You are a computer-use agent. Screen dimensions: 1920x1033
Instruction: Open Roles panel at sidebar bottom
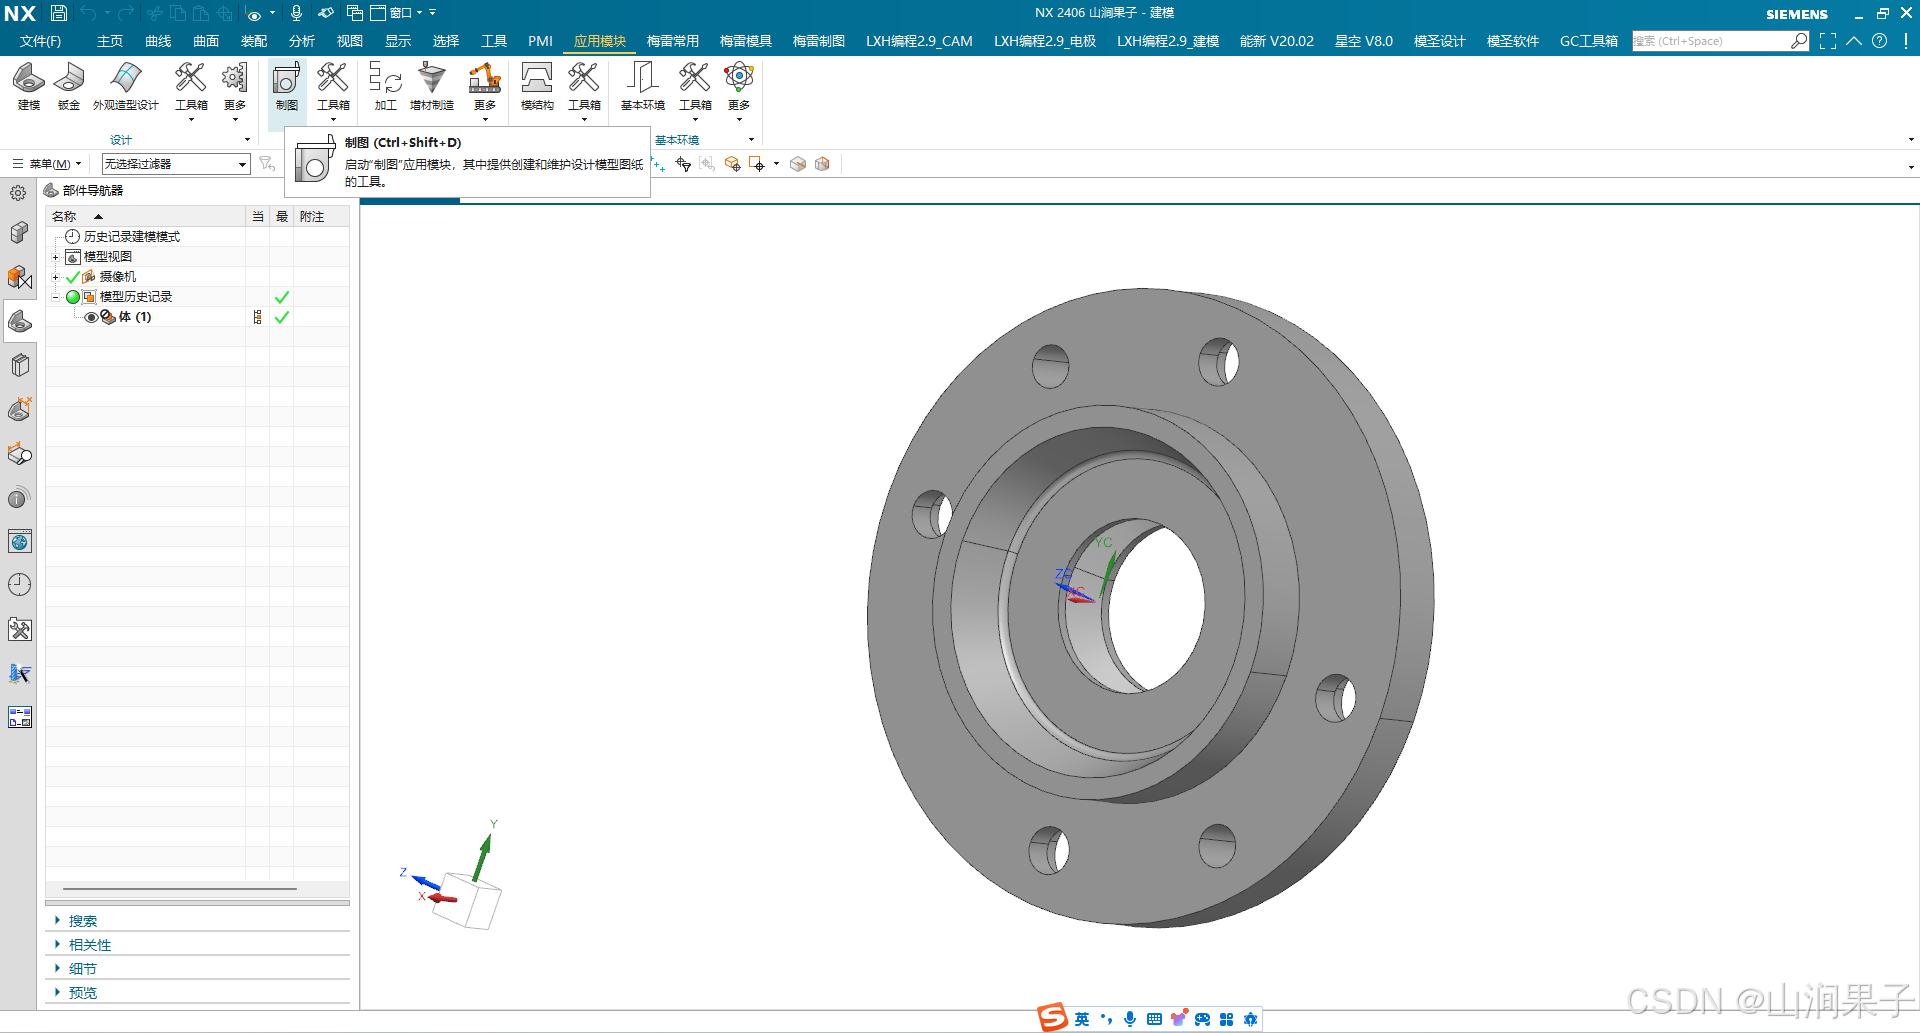pos(19,717)
